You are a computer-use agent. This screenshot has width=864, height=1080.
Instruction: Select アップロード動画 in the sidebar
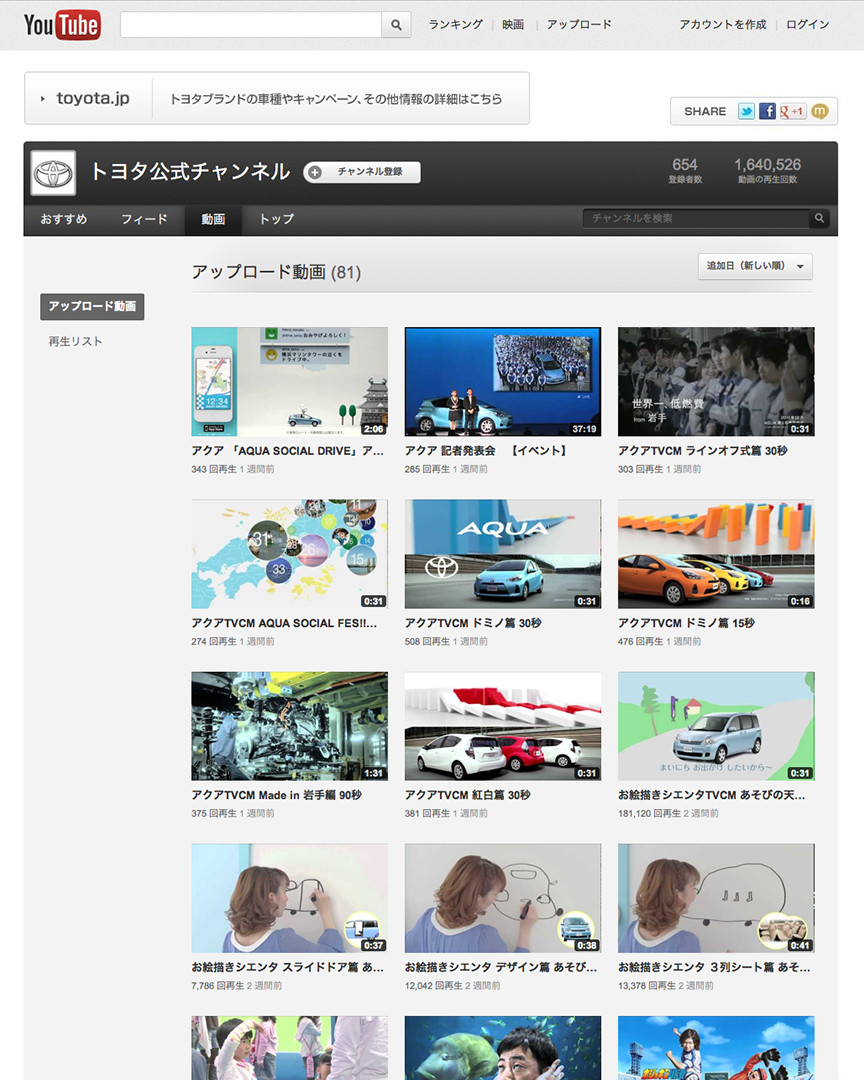(92, 307)
